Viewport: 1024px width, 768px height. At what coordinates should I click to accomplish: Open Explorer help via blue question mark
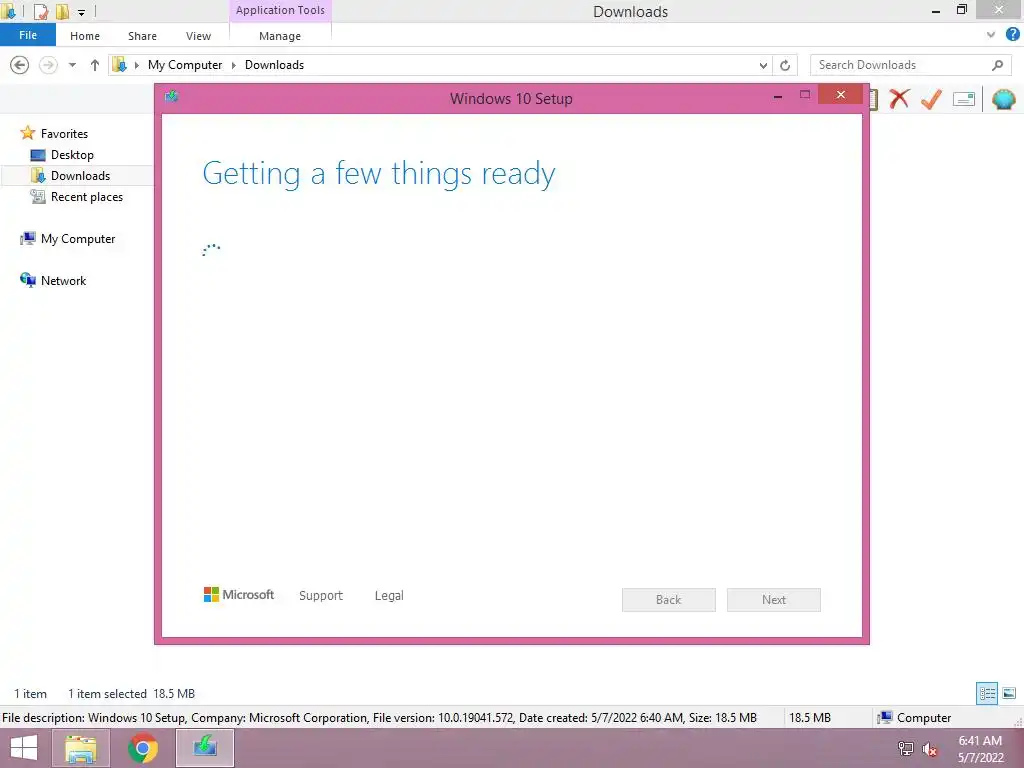coord(1012,35)
